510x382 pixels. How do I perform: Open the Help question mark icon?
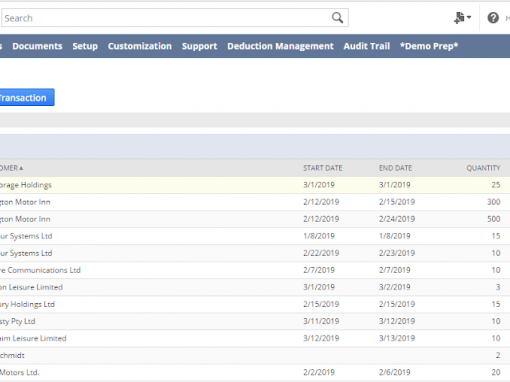(493, 18)
